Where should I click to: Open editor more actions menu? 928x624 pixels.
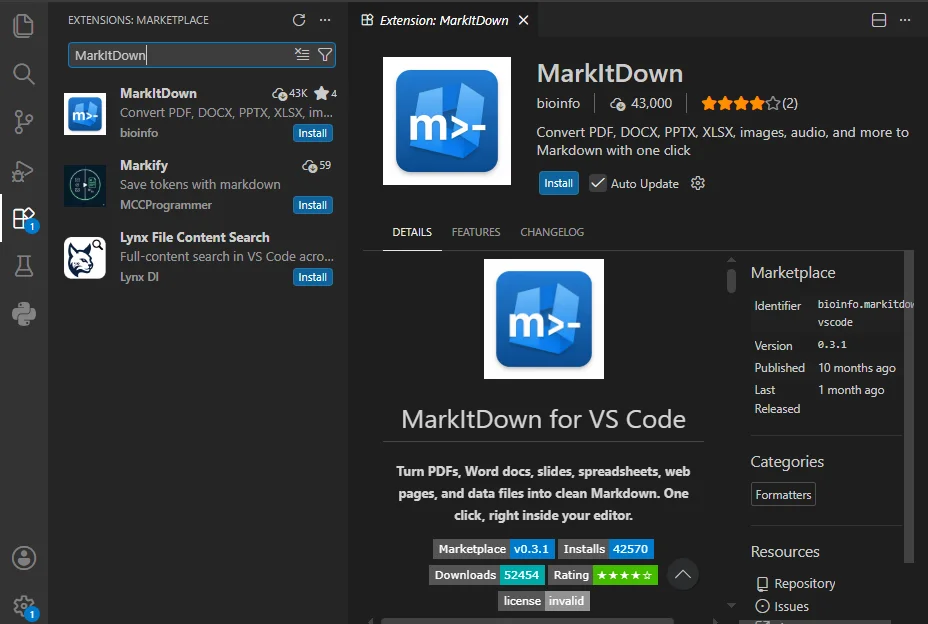[905, 20]
